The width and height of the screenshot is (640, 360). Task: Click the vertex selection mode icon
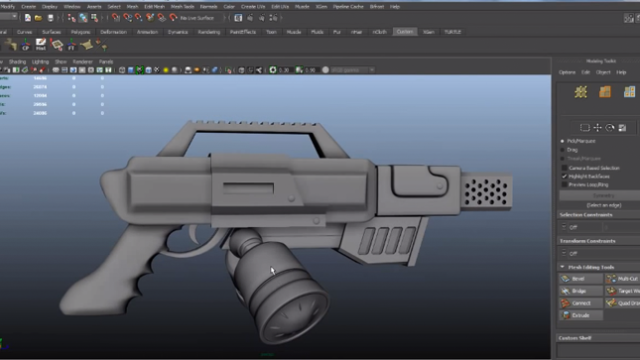tap(580, 92)
